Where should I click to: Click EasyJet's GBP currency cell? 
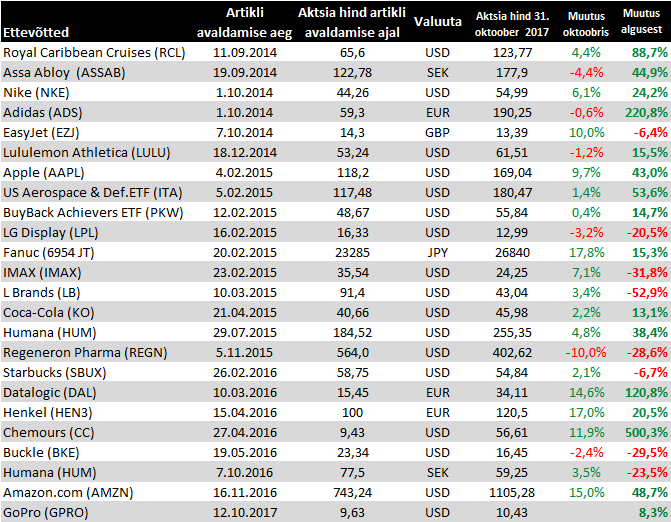(x=438, y=132)
